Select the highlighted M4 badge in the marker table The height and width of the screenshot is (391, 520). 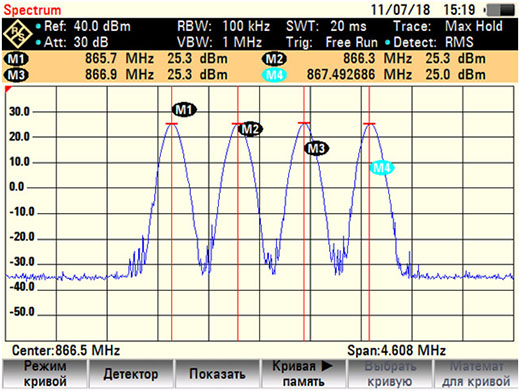[274, 75]
